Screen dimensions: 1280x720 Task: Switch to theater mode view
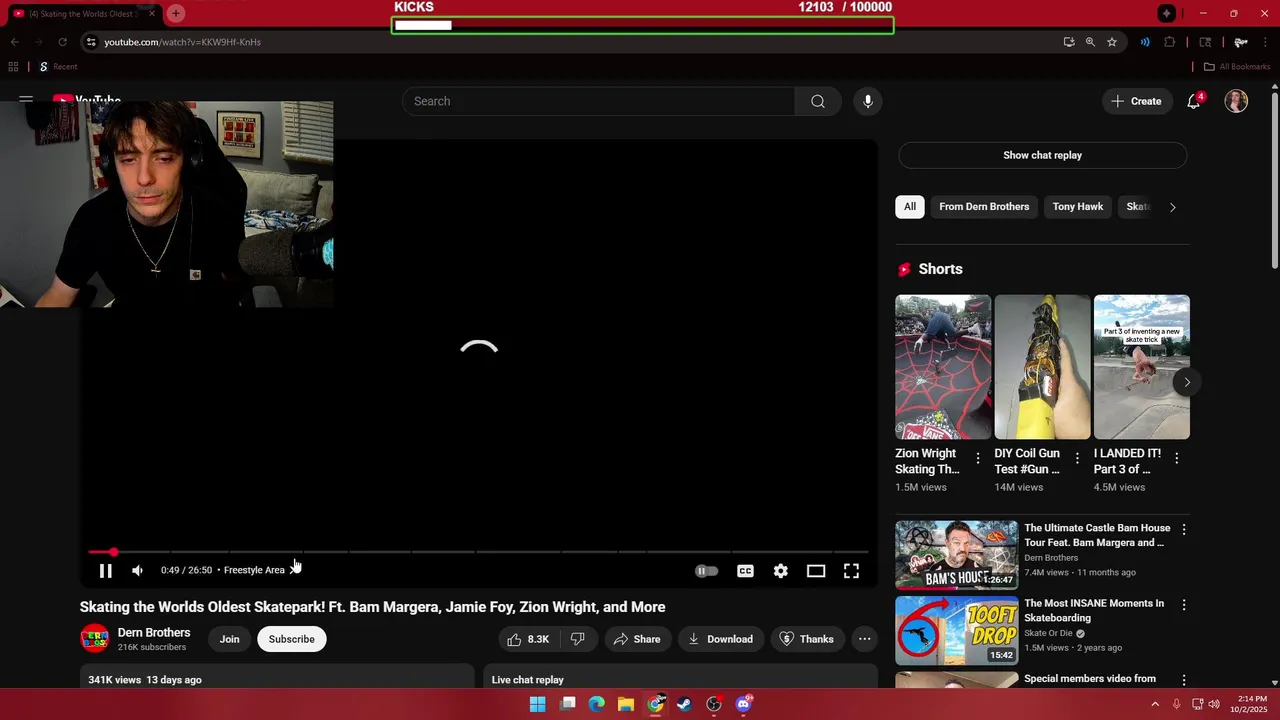click(816, 571)
